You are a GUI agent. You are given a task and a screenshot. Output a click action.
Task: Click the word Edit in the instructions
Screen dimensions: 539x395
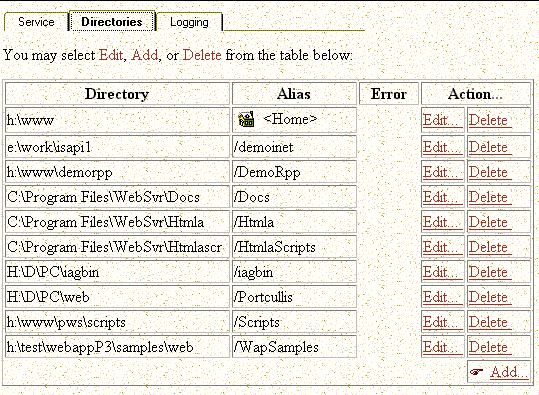[111, 55]
